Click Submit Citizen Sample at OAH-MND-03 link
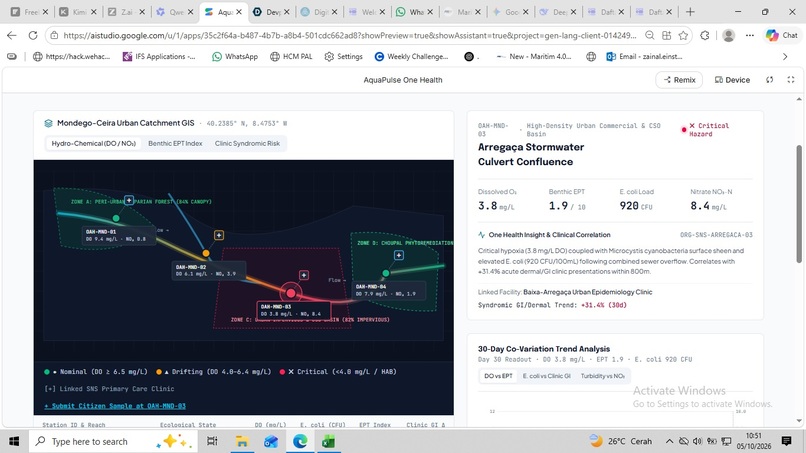Image resolution: width=806 pixels, height=453 pixels. tap(115, 406)
